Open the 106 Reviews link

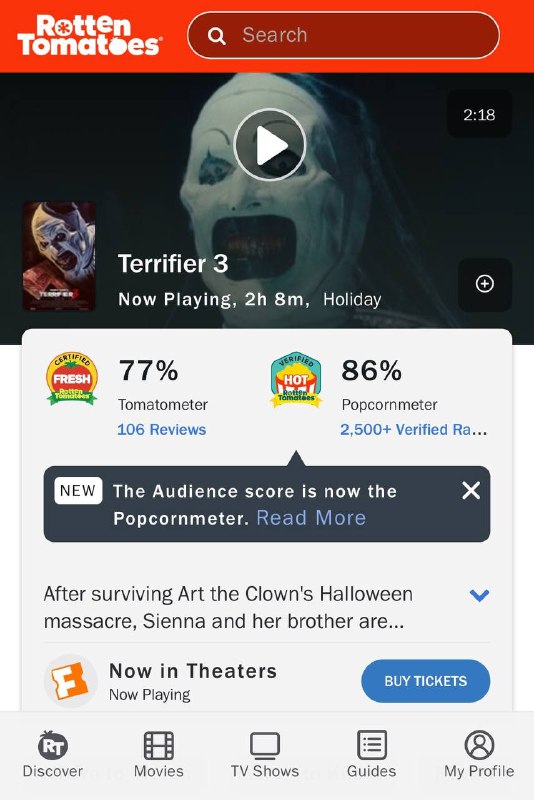(162, 430)
